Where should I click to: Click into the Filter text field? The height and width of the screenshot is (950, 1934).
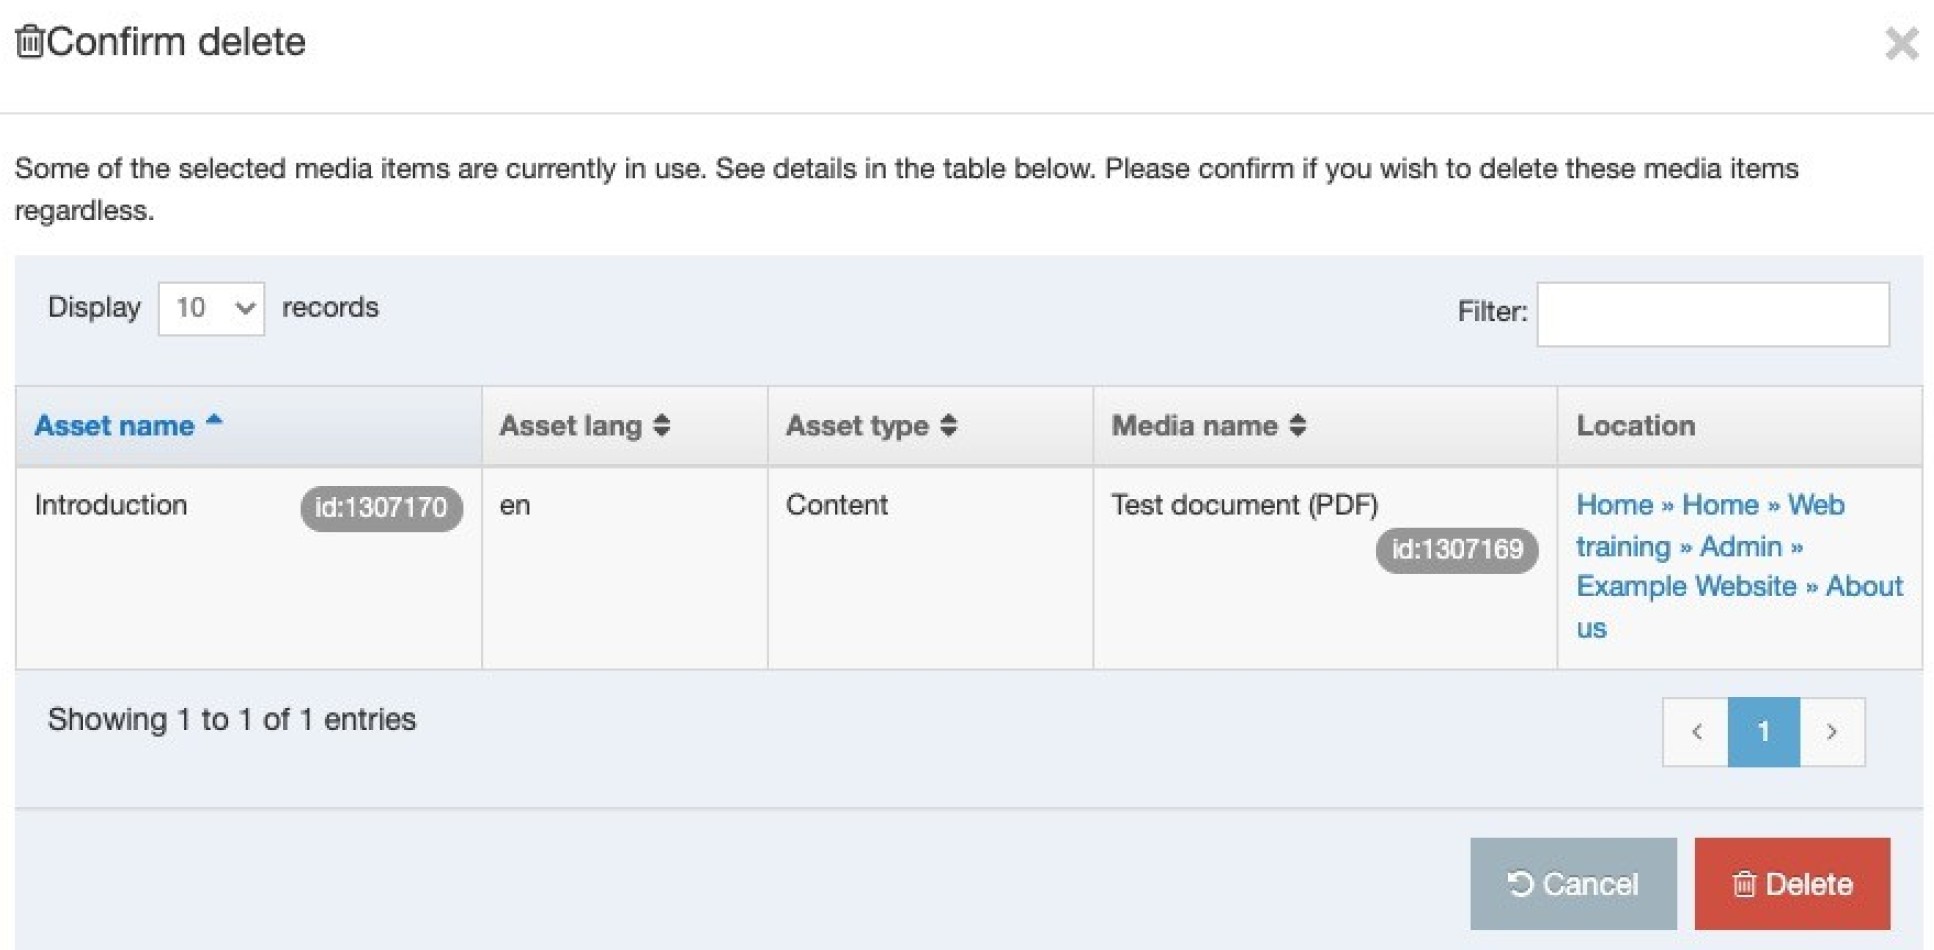pos(1712,314)
